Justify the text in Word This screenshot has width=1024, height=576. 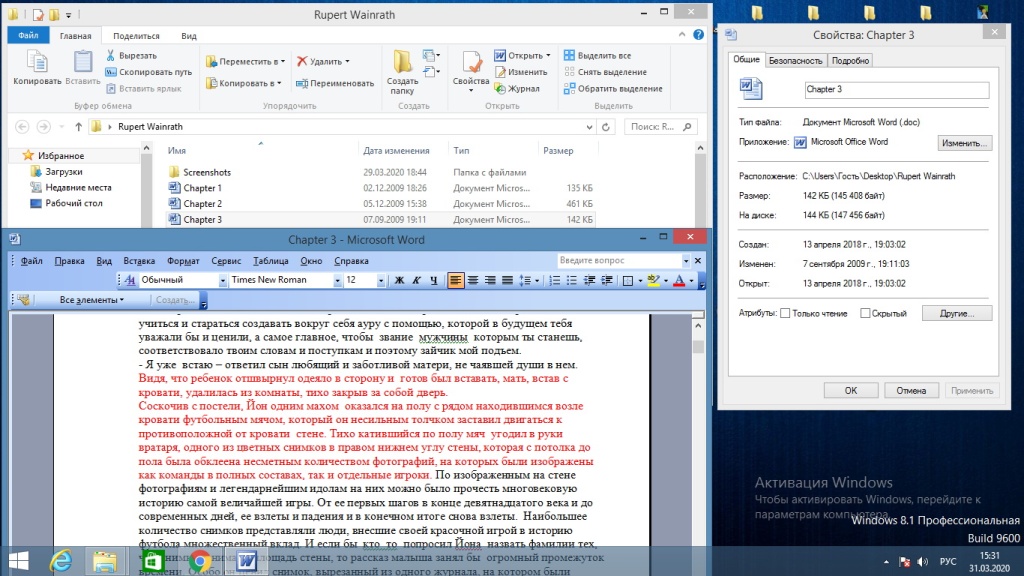point(507,280)
